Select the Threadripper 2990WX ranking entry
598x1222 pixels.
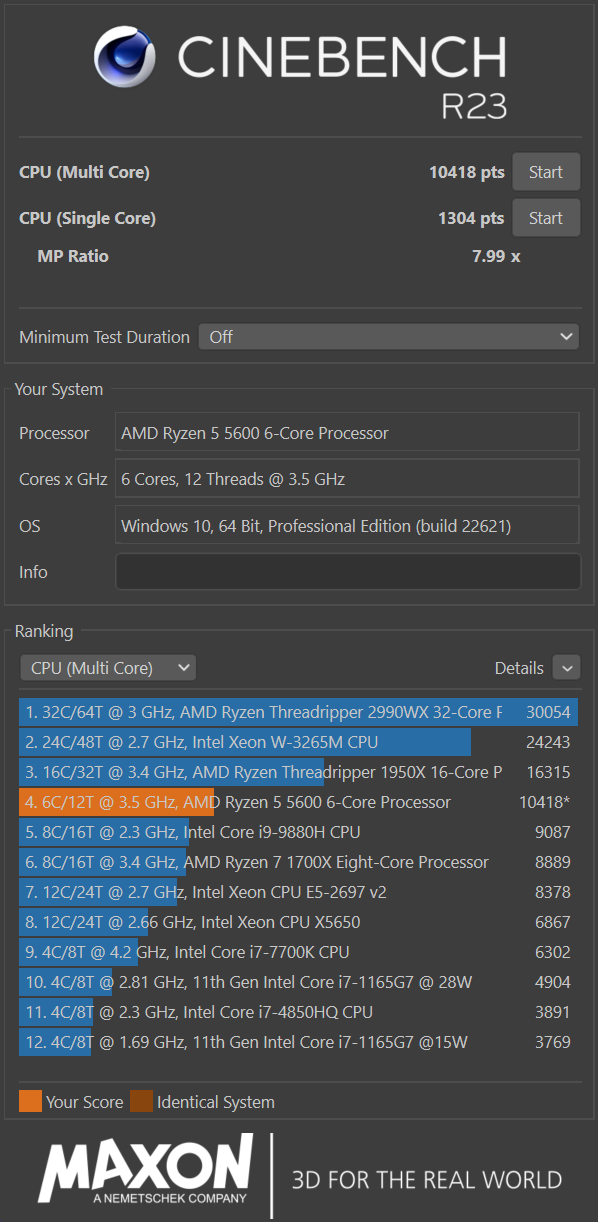[x=298, y=712]
